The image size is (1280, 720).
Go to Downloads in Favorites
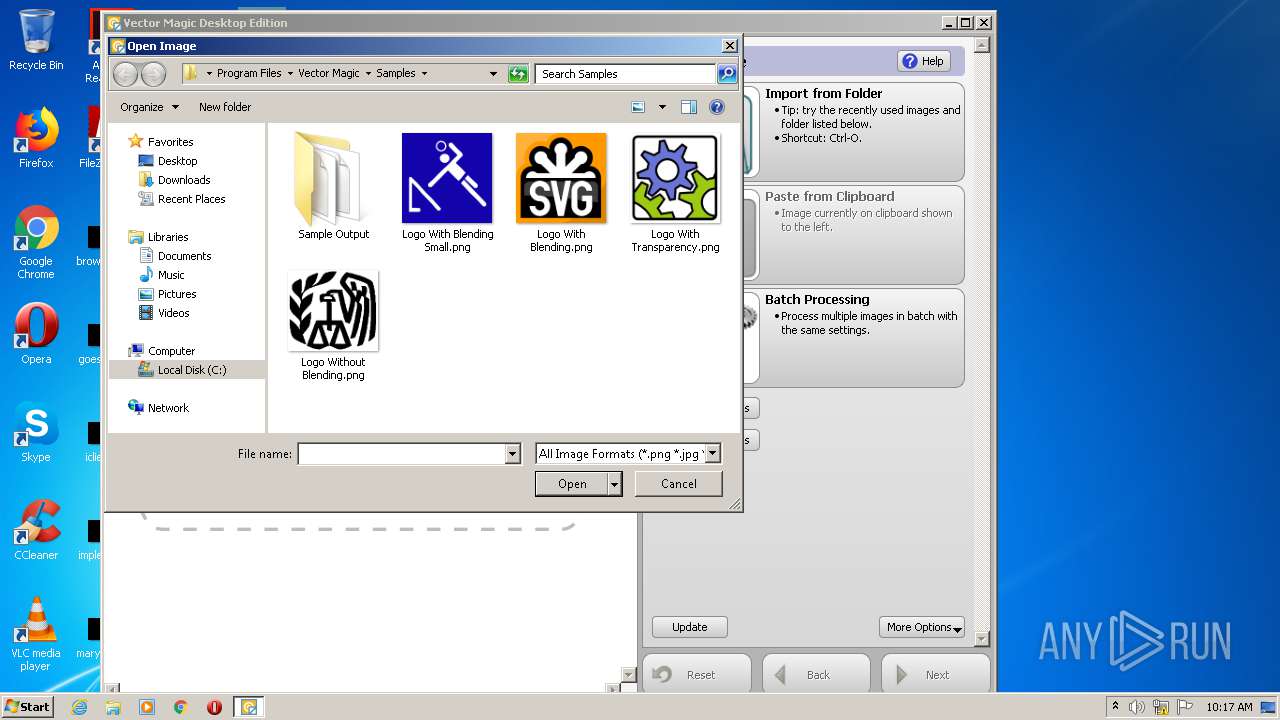[x=184, y=180]
